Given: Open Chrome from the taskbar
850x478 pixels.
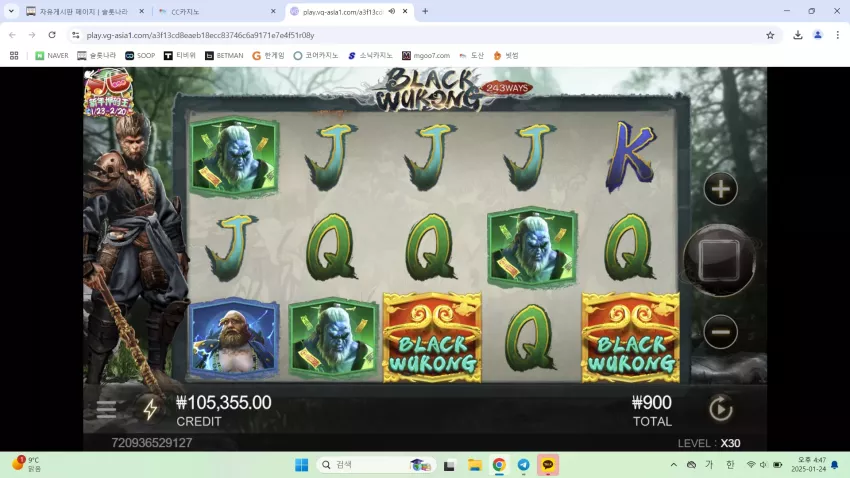Looking at the screenshot, I should click(x=499, y=464).
